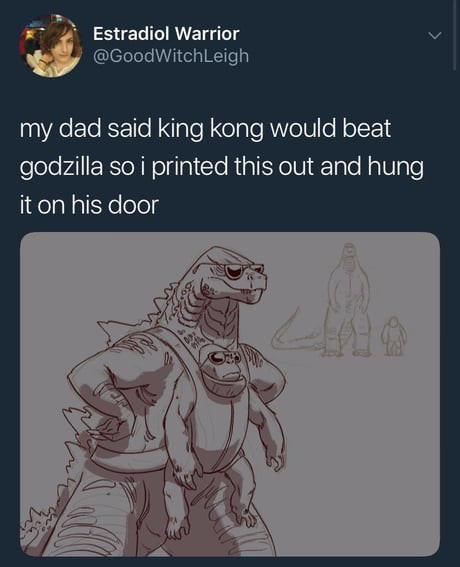Click the vertical scrollbar thumb
The image size is (460, 567).
pos(455,34)
